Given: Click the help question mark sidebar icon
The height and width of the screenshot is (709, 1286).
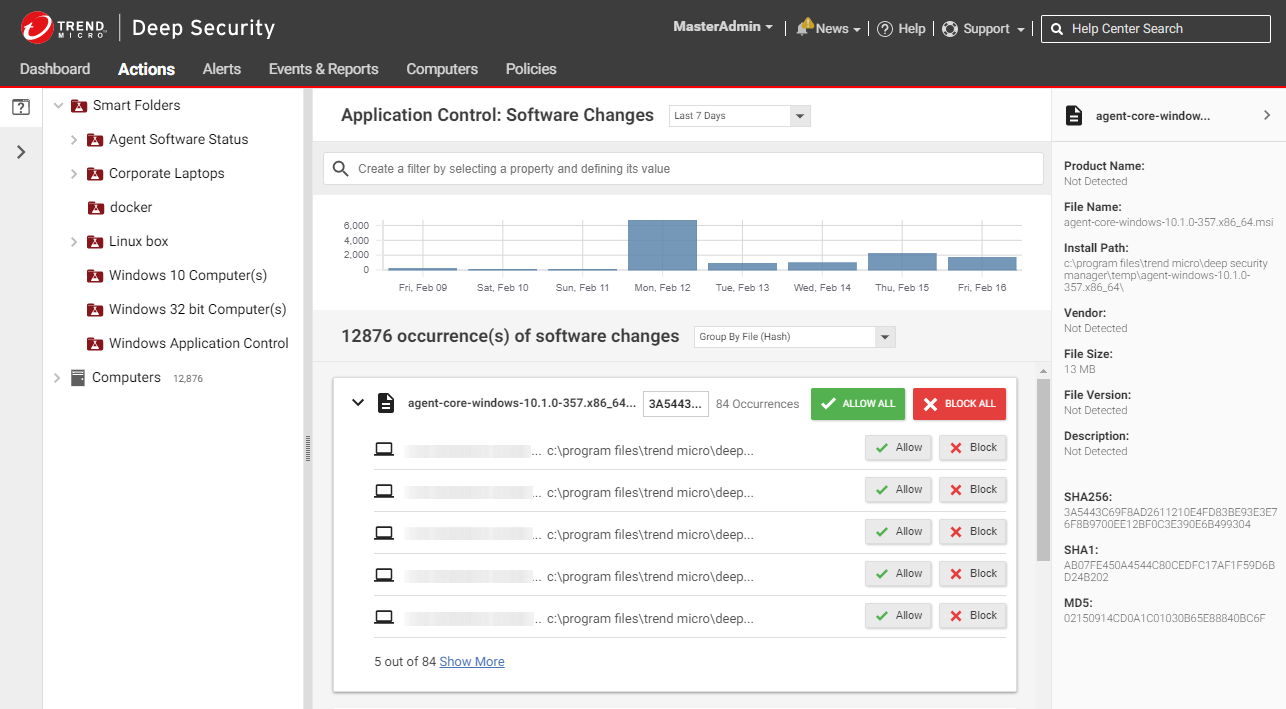Looking at the screenshot, I should (21, 107).
